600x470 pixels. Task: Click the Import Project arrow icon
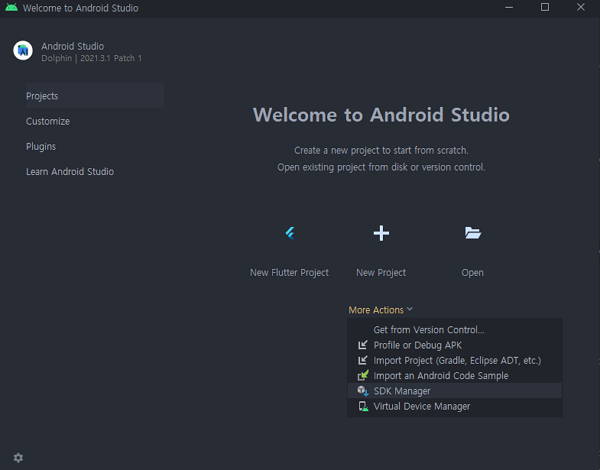(362, 360)
